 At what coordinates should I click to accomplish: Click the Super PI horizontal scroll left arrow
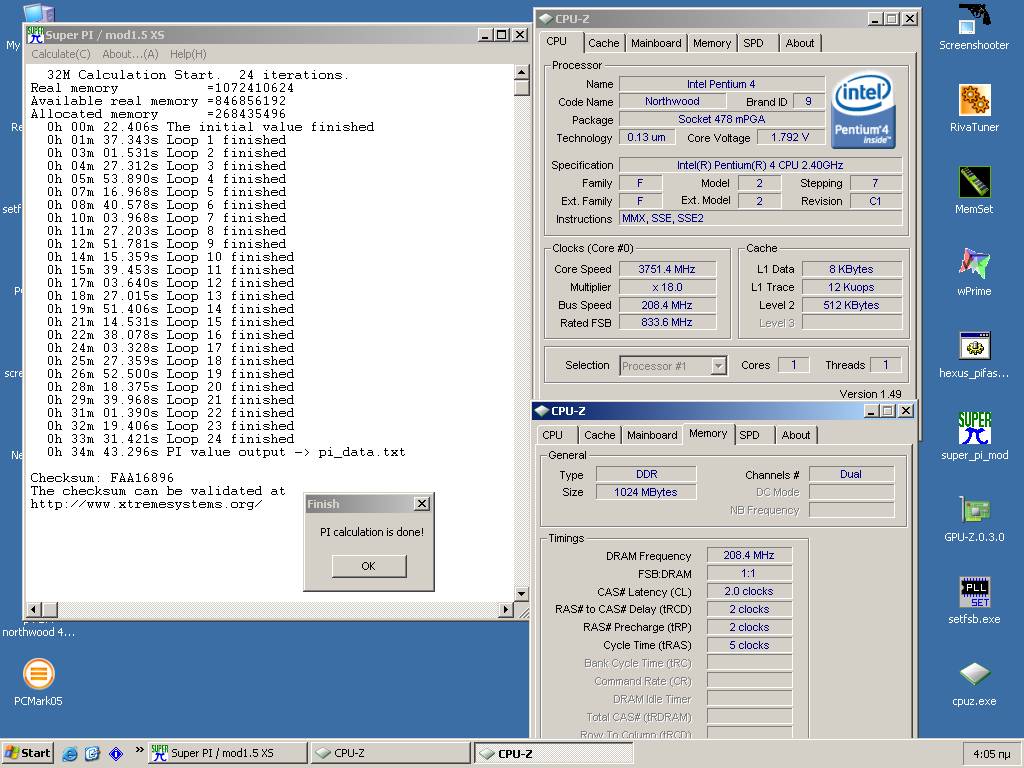pos(33,609)
